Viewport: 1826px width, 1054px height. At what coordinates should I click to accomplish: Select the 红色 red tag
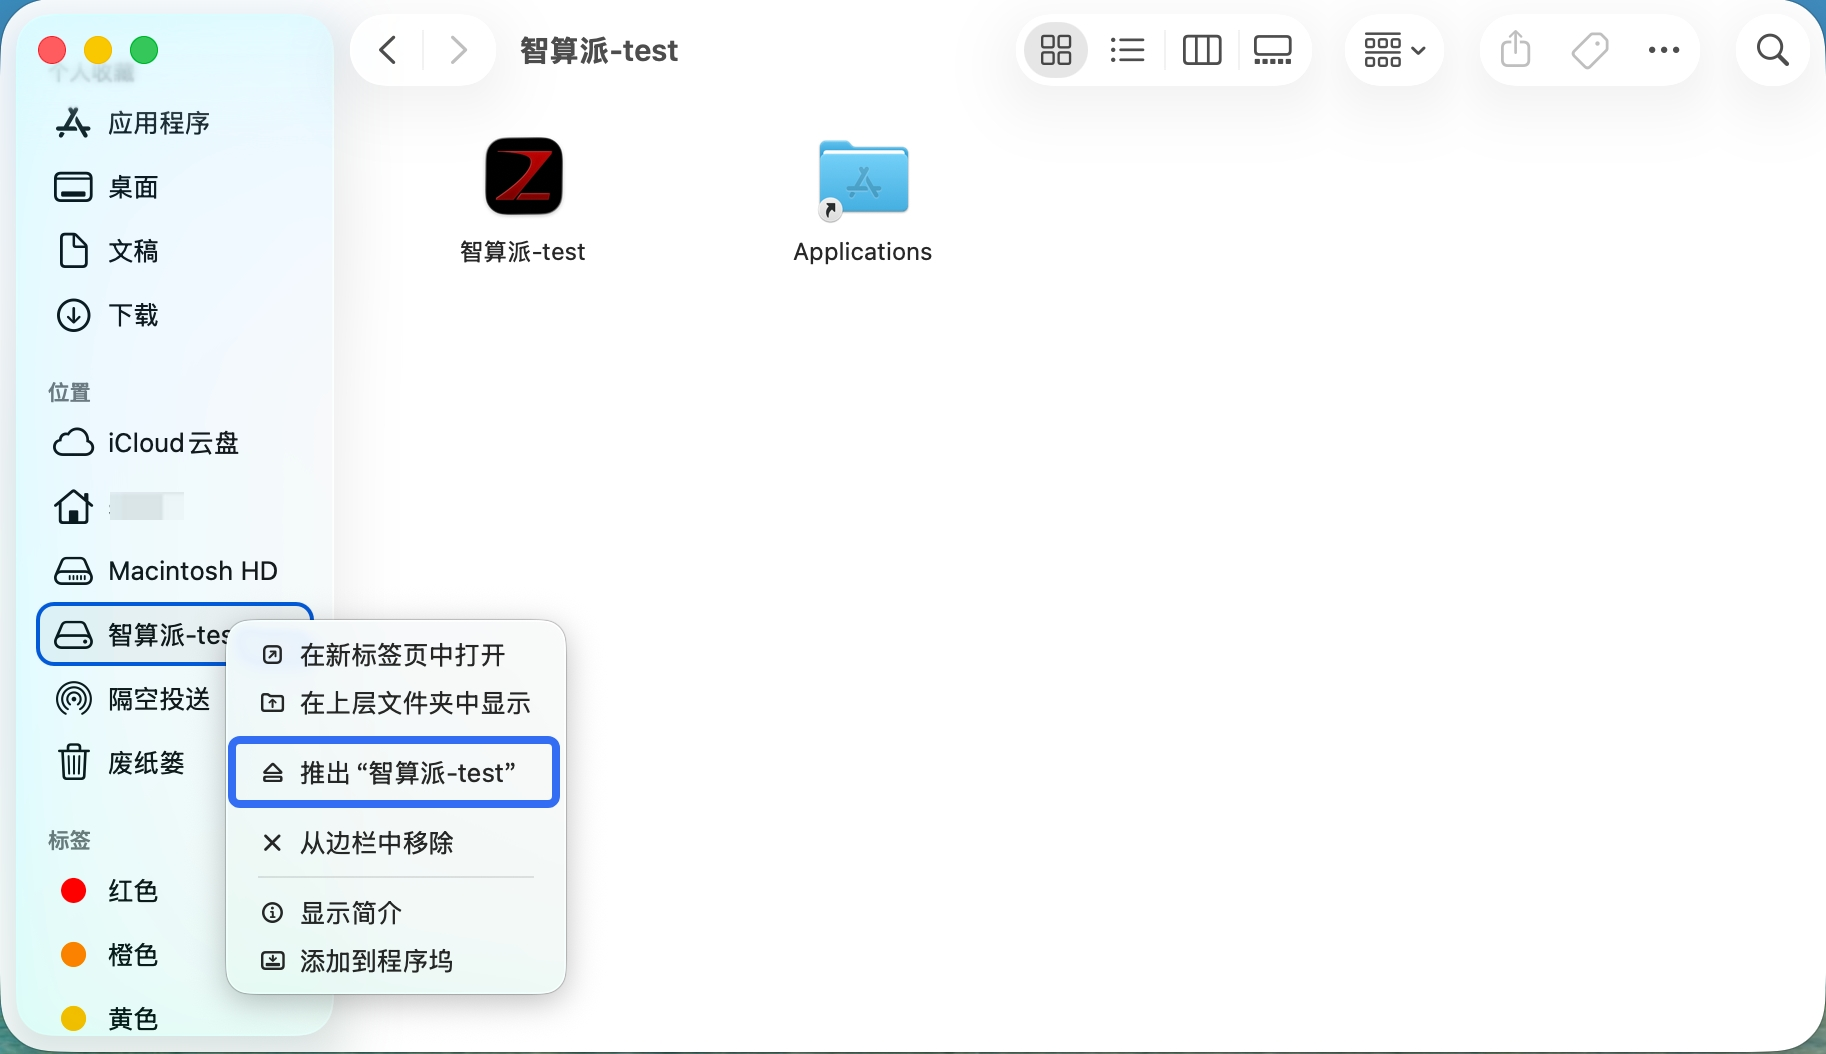[x=110, y=891]
